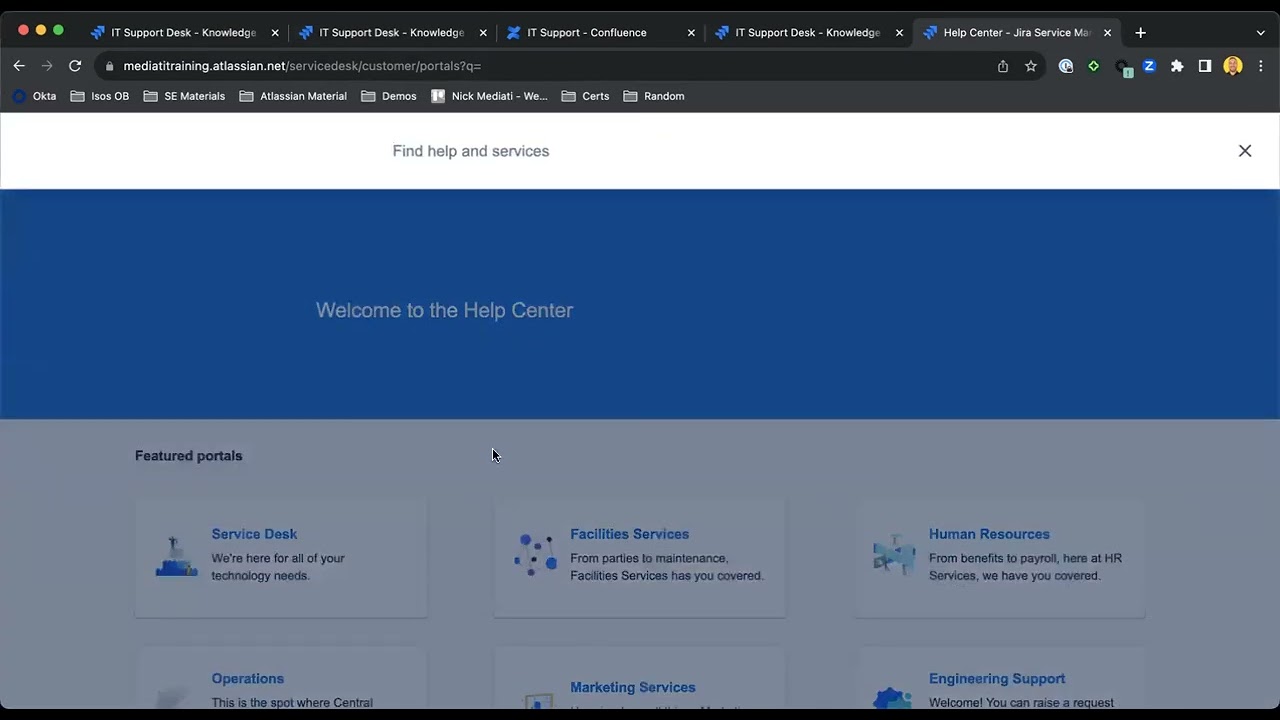Open the Okta bookmark
Image resolution: width=1280 pixels, height=720 pixels.
click(x=34, y=96)
